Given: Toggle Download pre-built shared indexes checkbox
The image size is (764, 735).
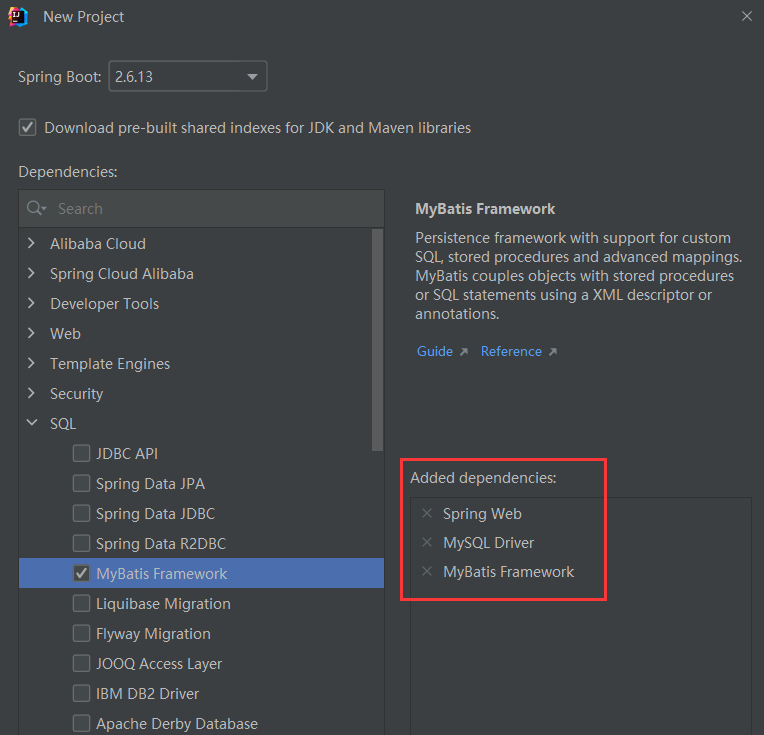Looking at the screenshot, I should pos(27,128).
